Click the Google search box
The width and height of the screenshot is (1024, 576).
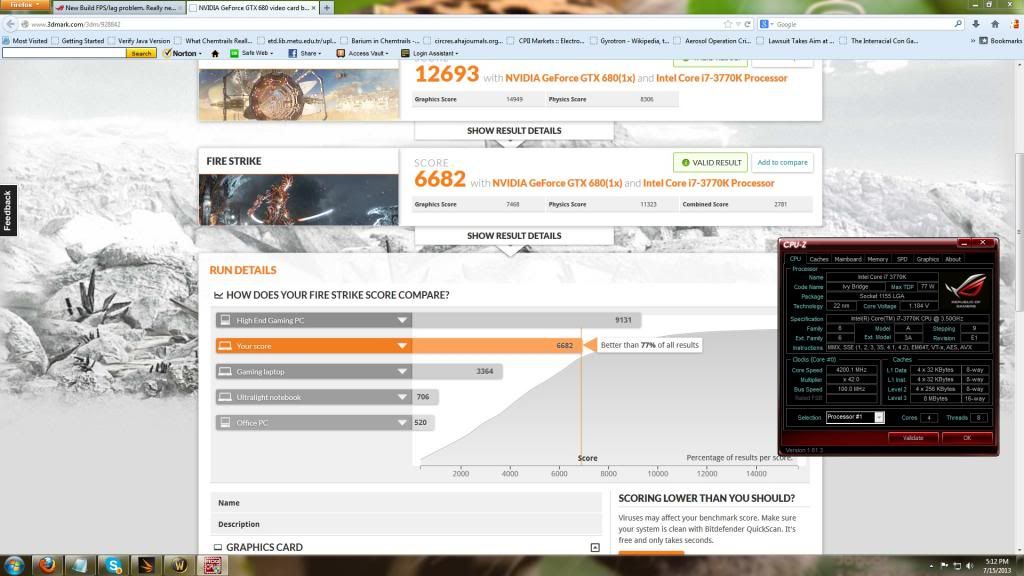coord(862,24)
